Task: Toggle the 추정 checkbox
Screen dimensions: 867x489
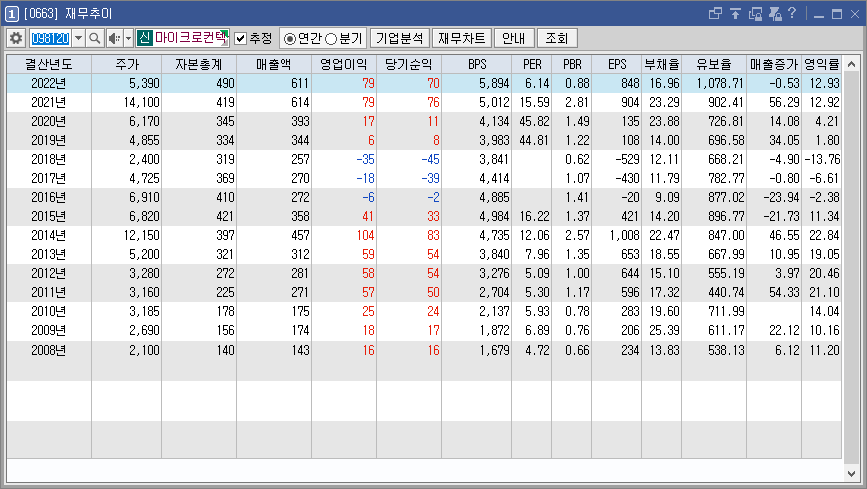Action: (x=241, y=38)
